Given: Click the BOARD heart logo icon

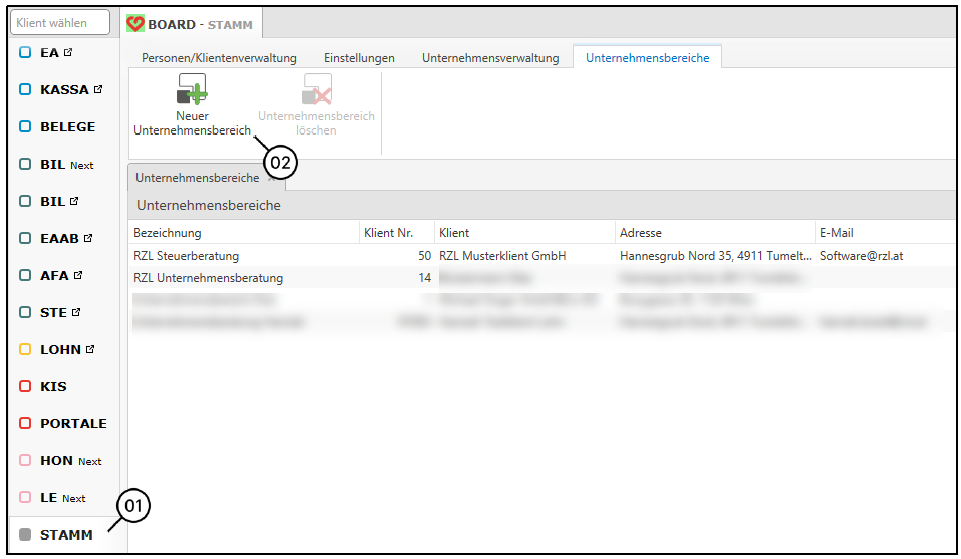Looking at the screenshot, I should pos(136,24).
